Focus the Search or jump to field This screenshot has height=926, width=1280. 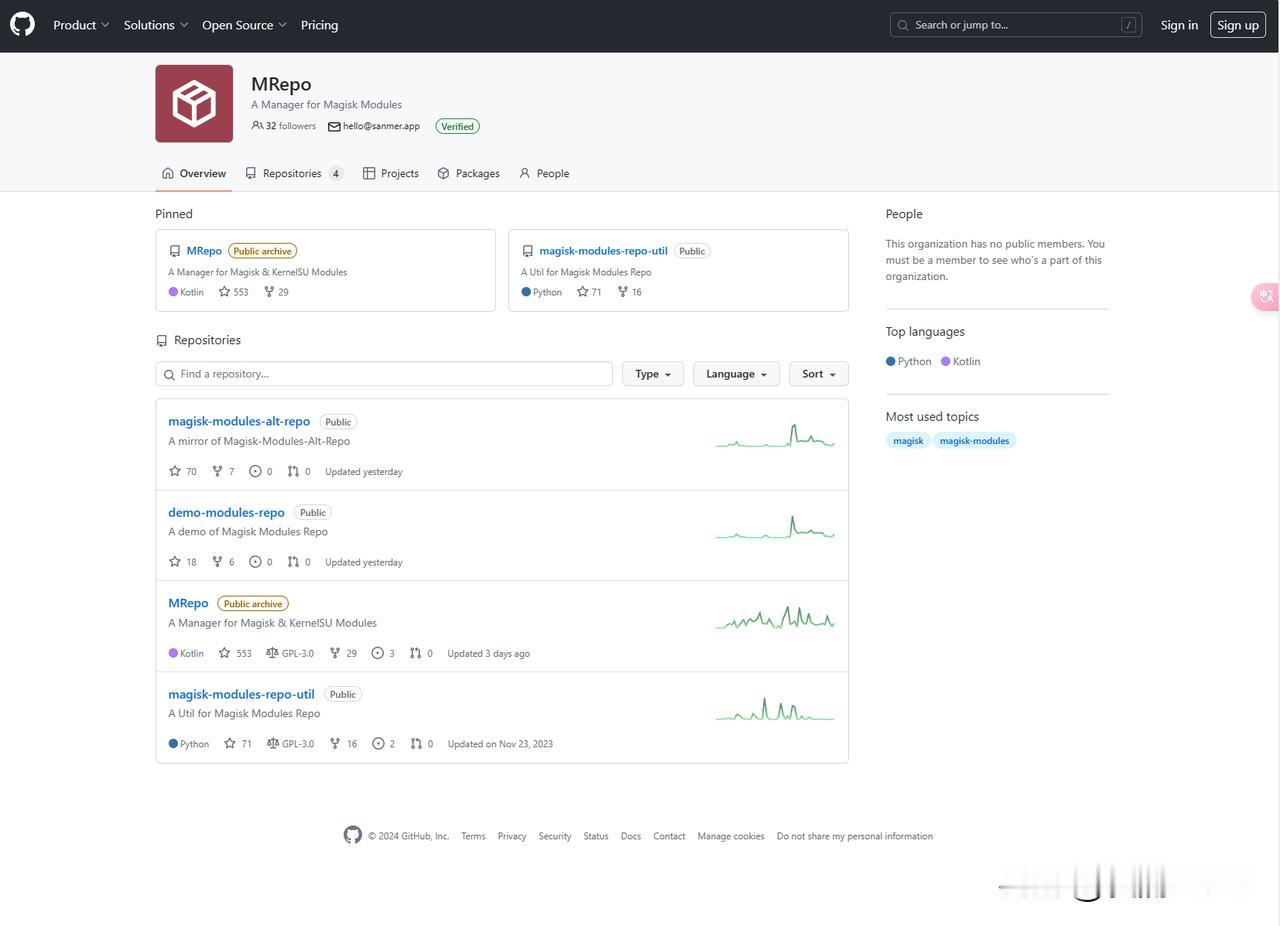(1016, 25)
